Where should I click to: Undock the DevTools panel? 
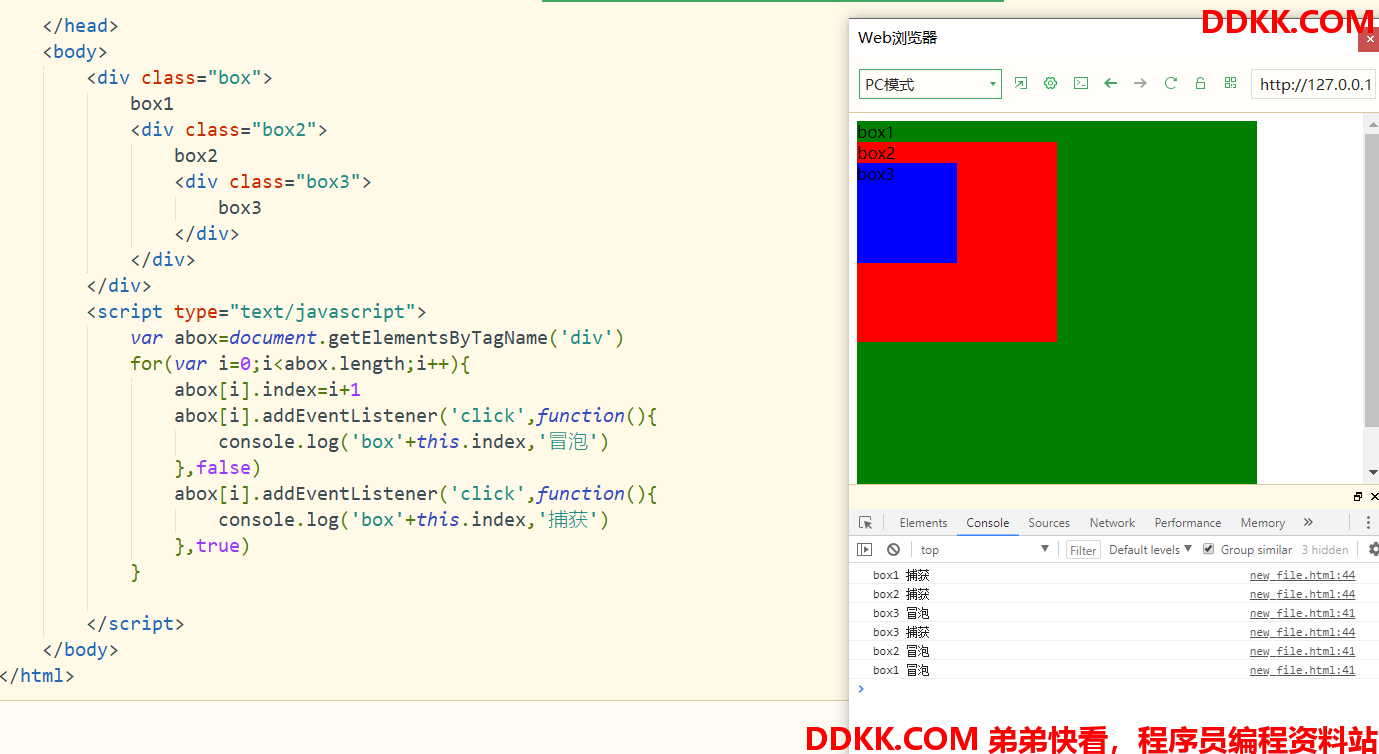[x=1358, y=497]
